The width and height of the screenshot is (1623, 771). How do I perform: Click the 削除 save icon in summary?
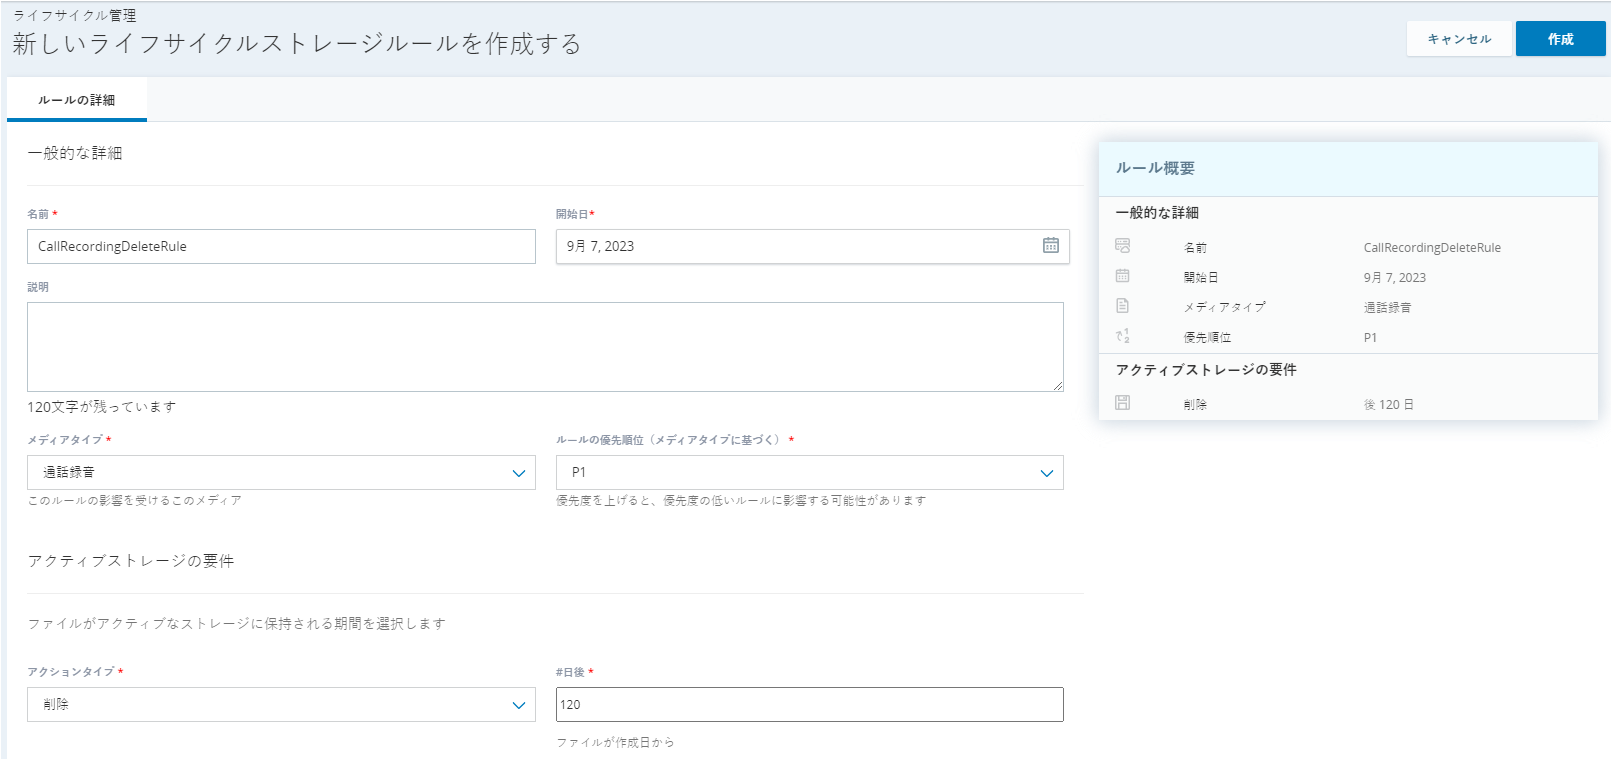(x=1122, y=403)
